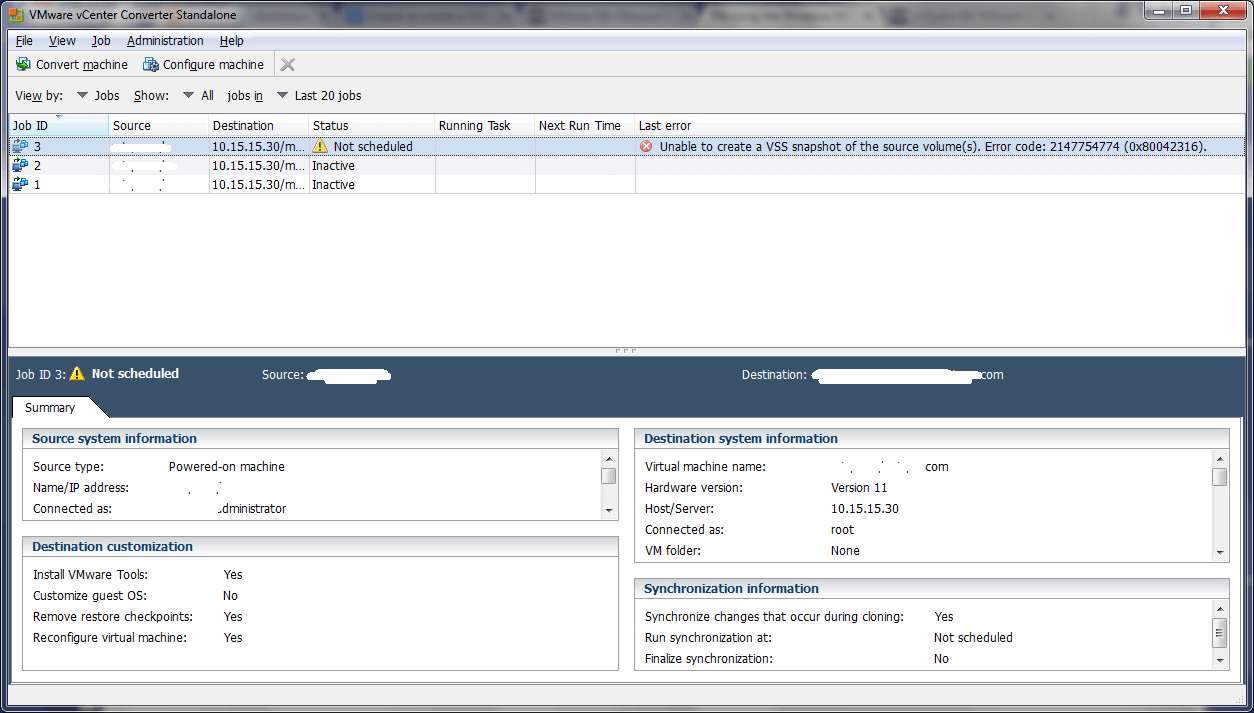Click the scroll up arrow in Synchronization information
The width and height of the screenshot is (1254, 713).
coord(1220,608)
